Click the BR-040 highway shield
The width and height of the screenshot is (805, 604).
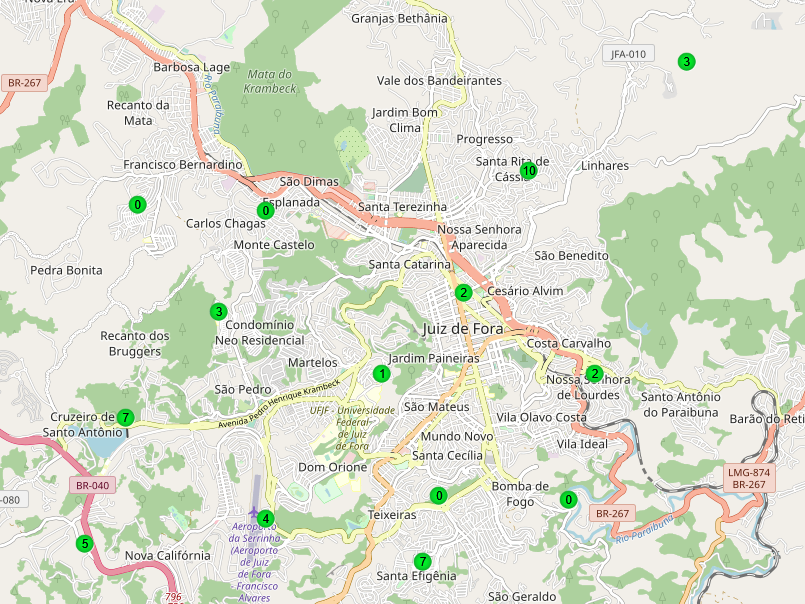92,485
